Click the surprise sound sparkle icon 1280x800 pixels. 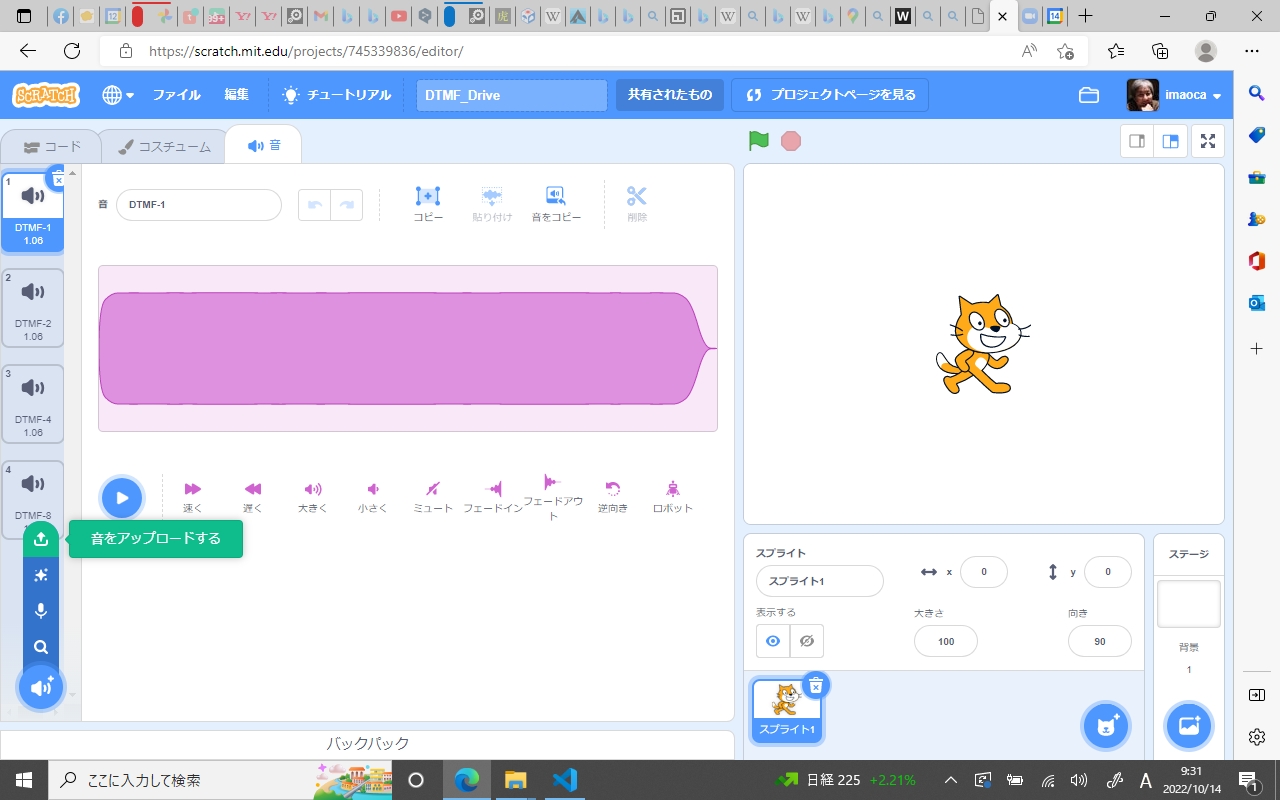pyautogui.click(x=41, y=575)
